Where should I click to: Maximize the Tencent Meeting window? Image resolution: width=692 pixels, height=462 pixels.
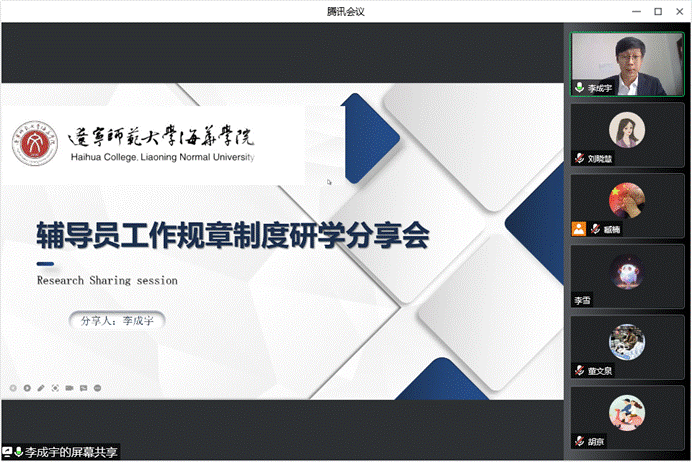pos(658,11)
